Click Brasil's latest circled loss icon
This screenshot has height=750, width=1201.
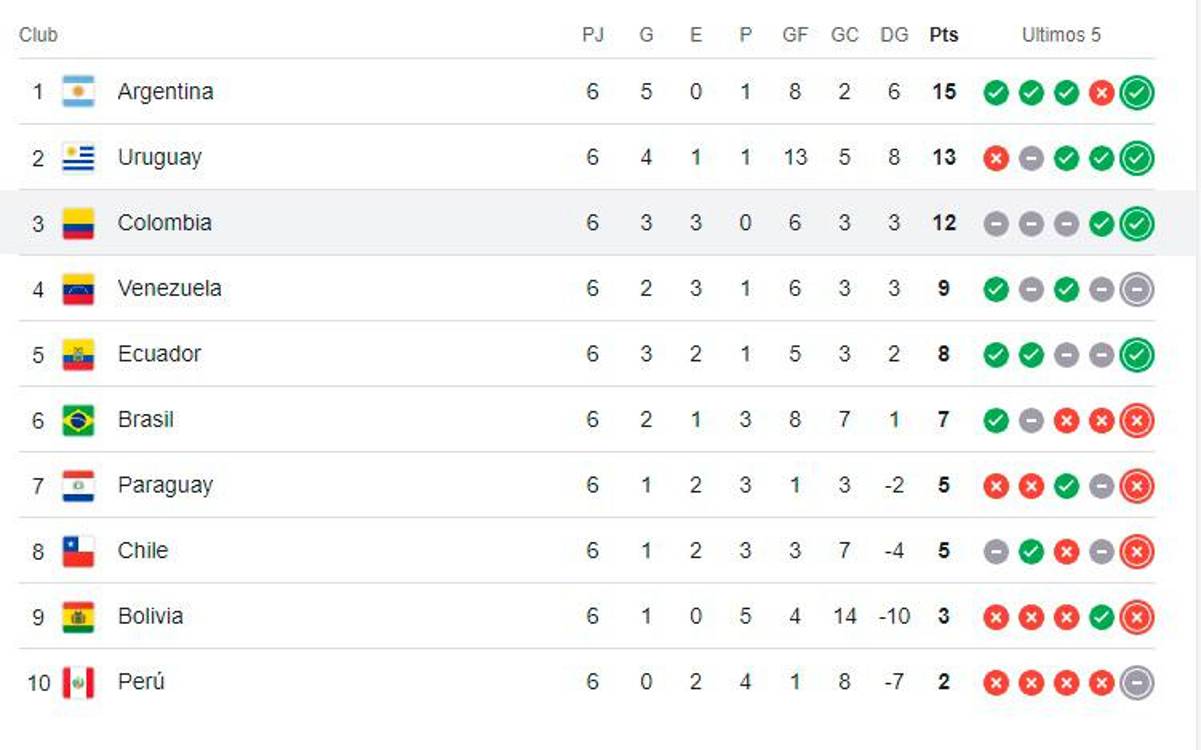click(1137, 420)
